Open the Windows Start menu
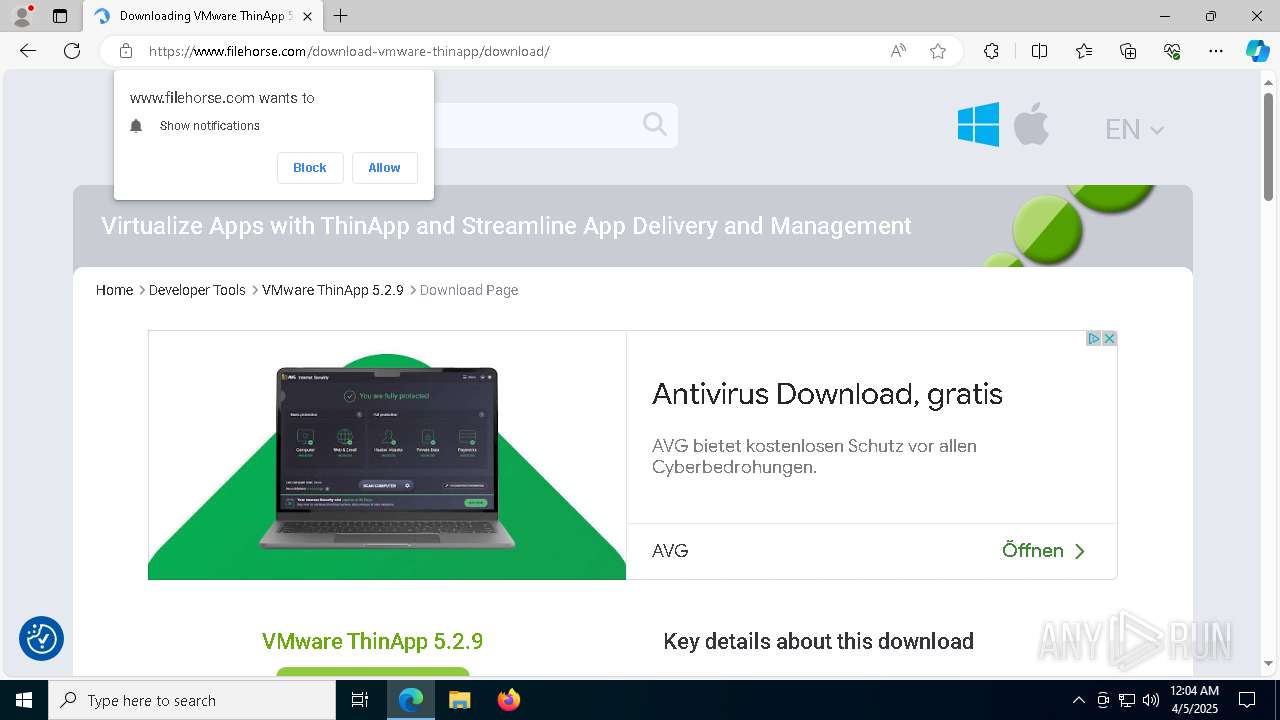The height and width of the screenshot is (720, 1280). pyautogui.click(x=24, y=700)
